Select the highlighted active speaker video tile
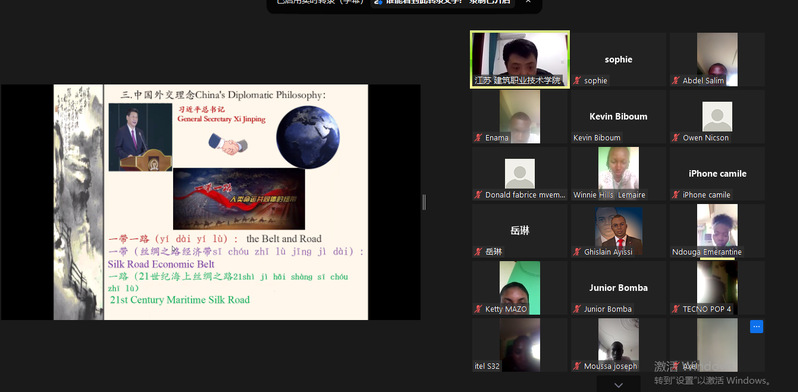This screenshot has height=392, width=798. point(520,60)
